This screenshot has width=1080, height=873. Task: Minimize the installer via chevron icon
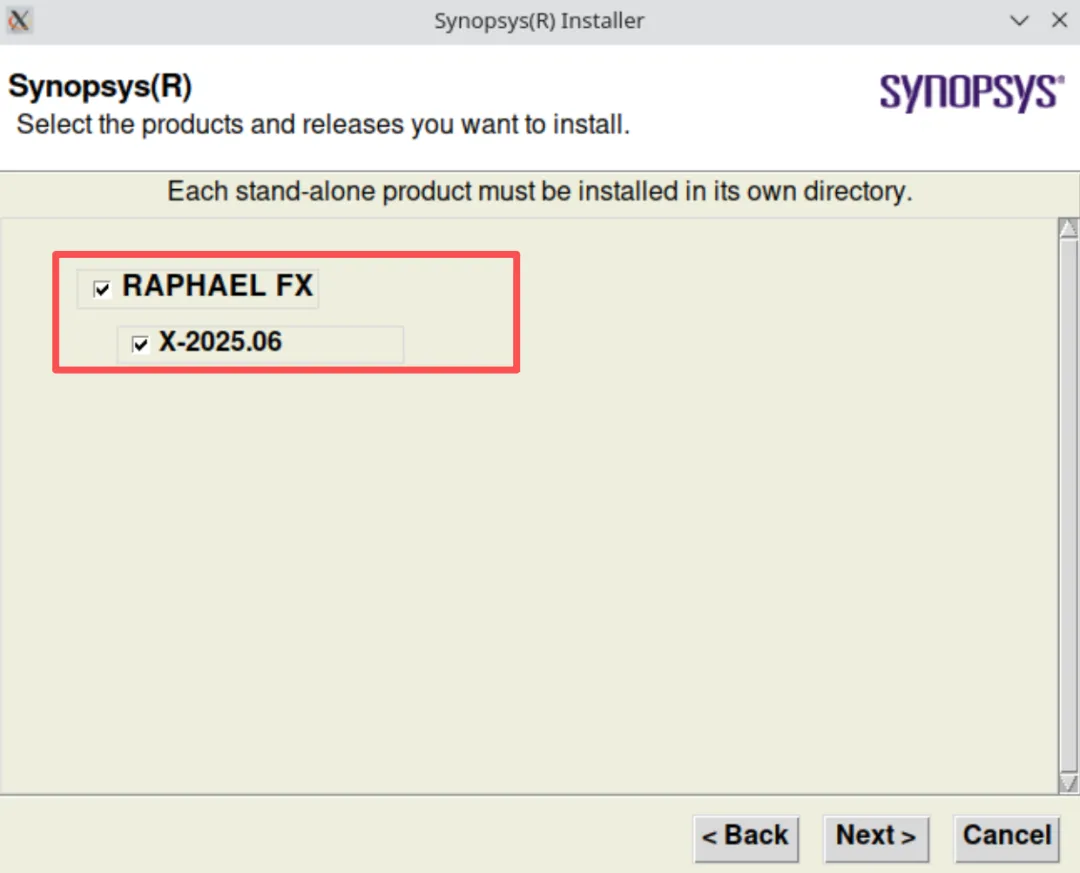tap(1019, 21)
